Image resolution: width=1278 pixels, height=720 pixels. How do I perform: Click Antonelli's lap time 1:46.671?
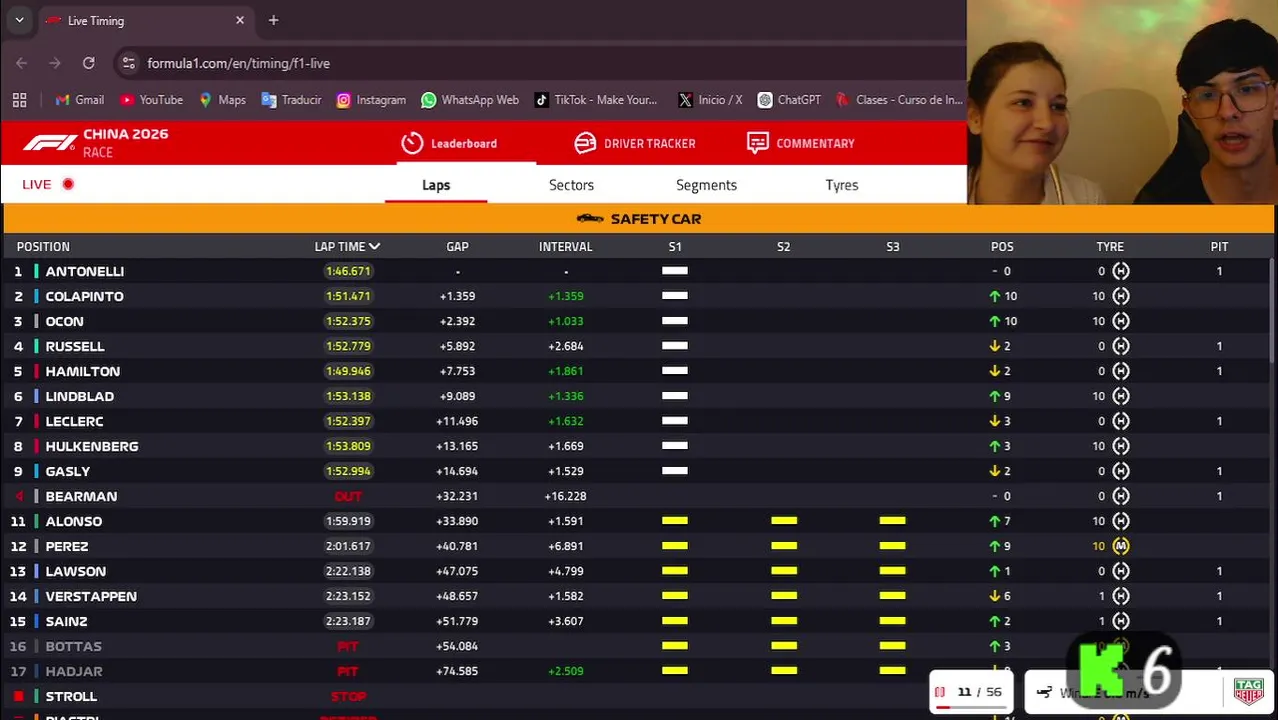348,271
